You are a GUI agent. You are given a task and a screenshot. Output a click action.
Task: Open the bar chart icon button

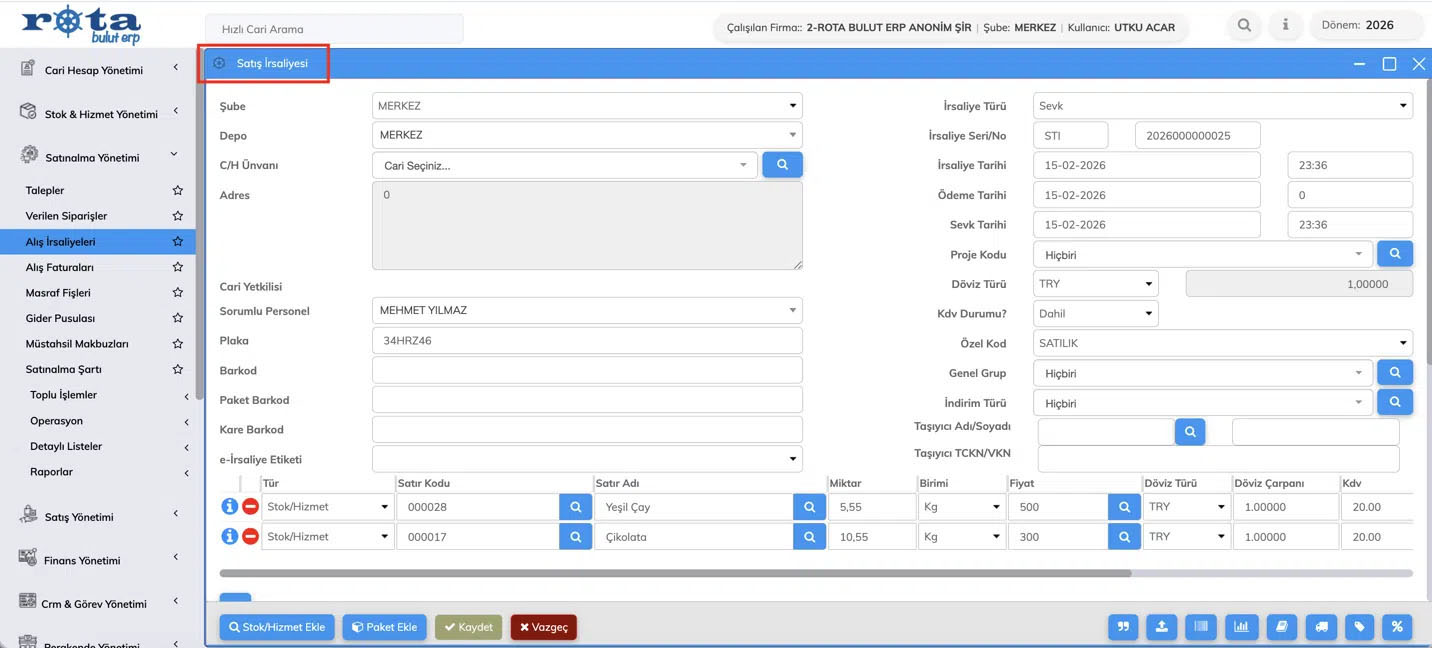(1241, 627)
